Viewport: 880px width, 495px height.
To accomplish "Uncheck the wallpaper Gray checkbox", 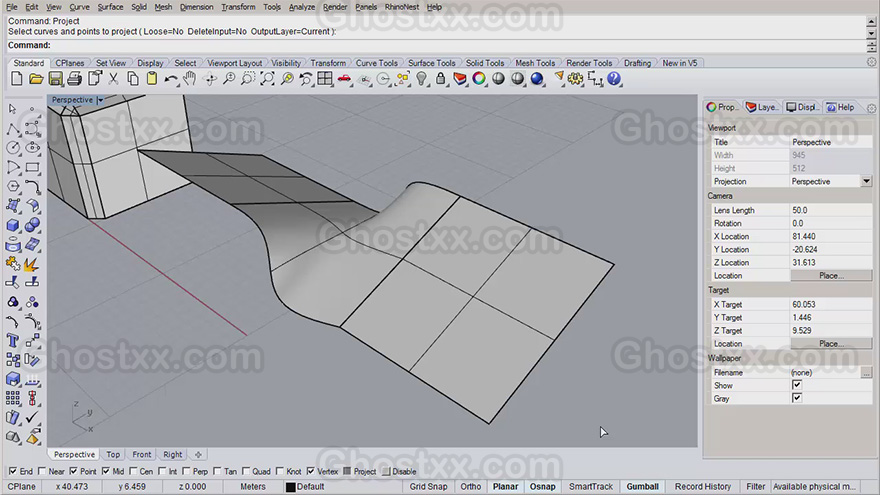I will coord(797,398).
